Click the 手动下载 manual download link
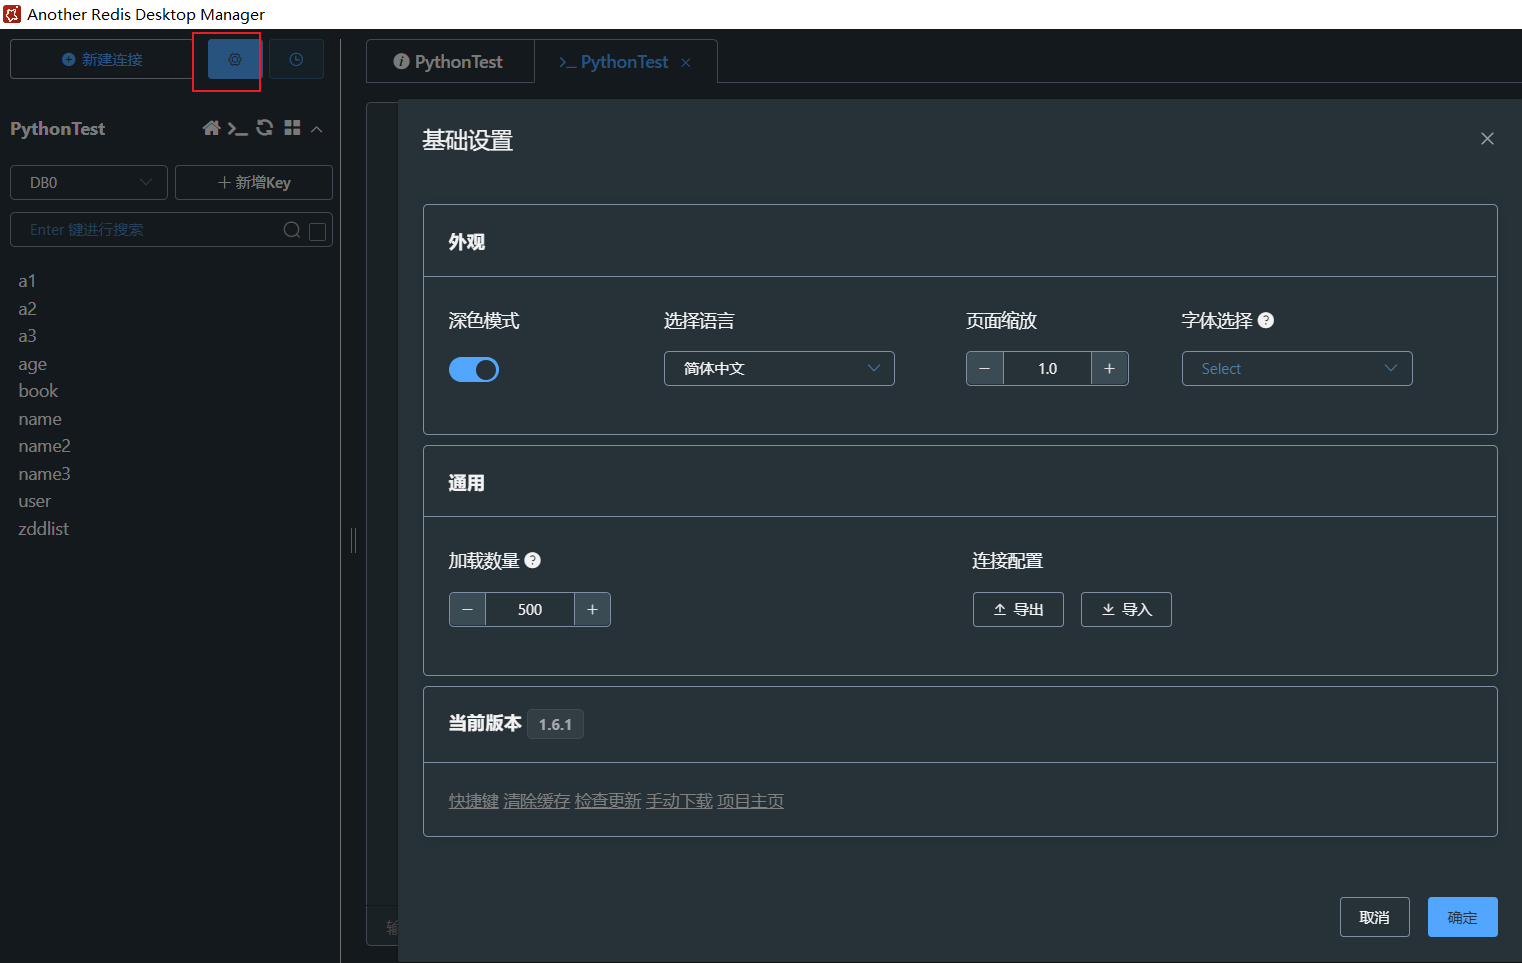This screenshot has height=963, width=1522. point(680,801)
